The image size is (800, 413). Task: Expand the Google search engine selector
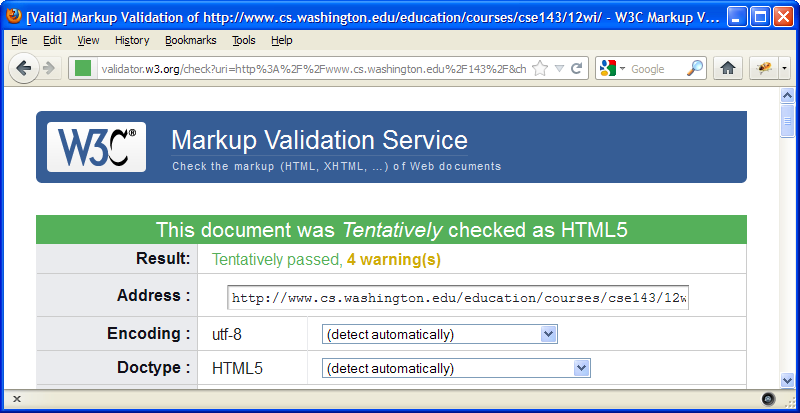(612, 68)
